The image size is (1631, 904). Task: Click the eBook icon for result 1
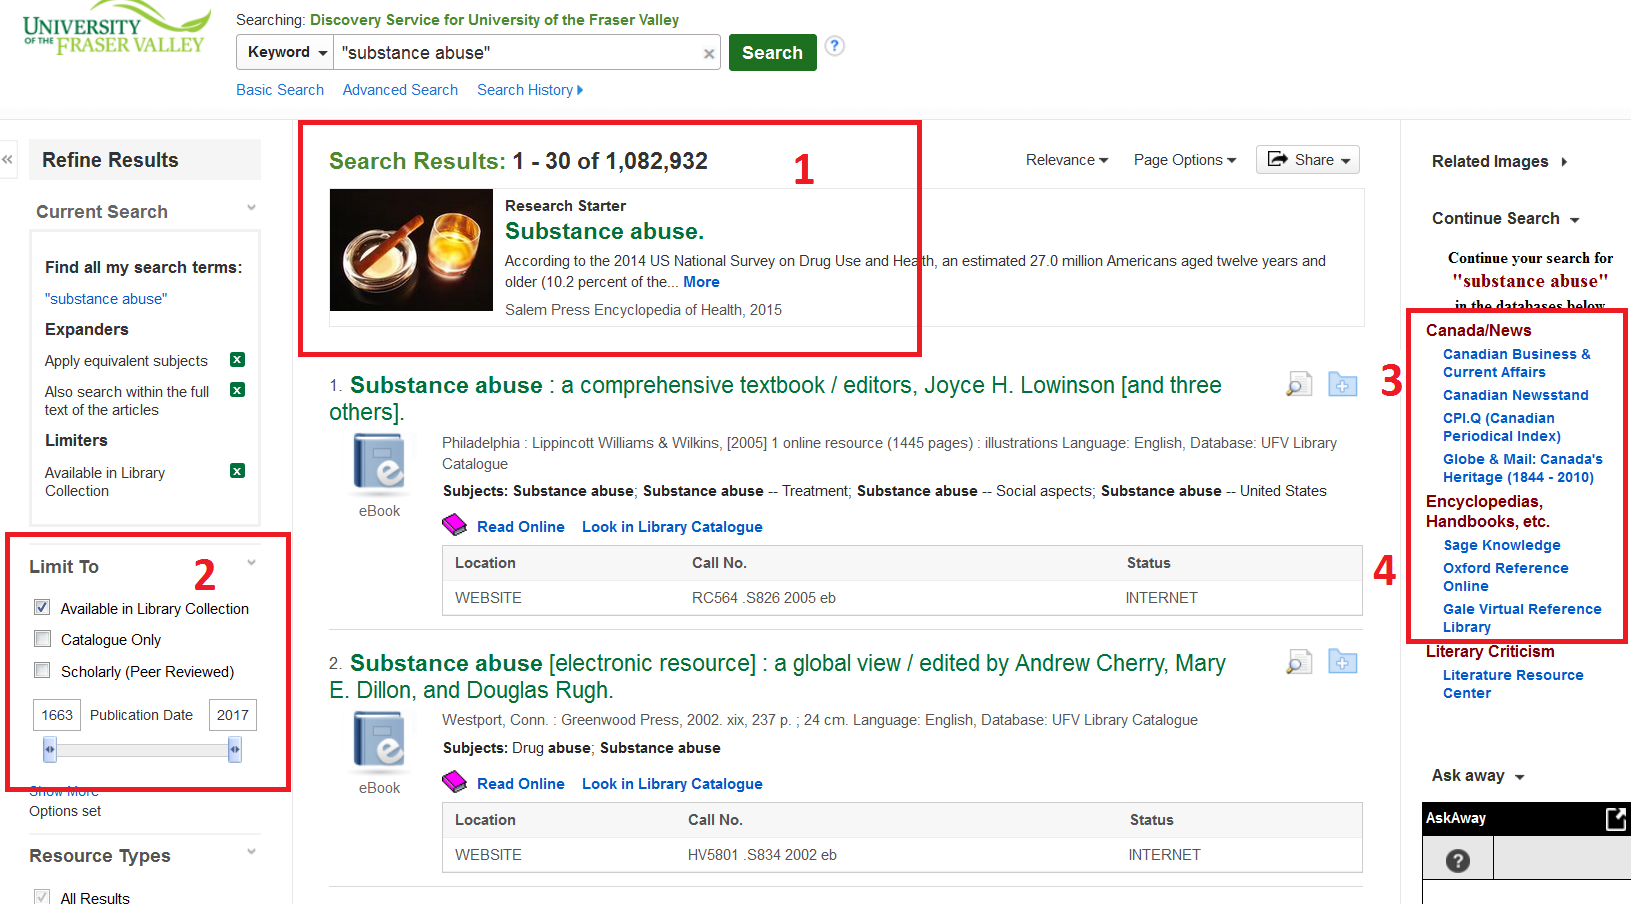[380, 465]
